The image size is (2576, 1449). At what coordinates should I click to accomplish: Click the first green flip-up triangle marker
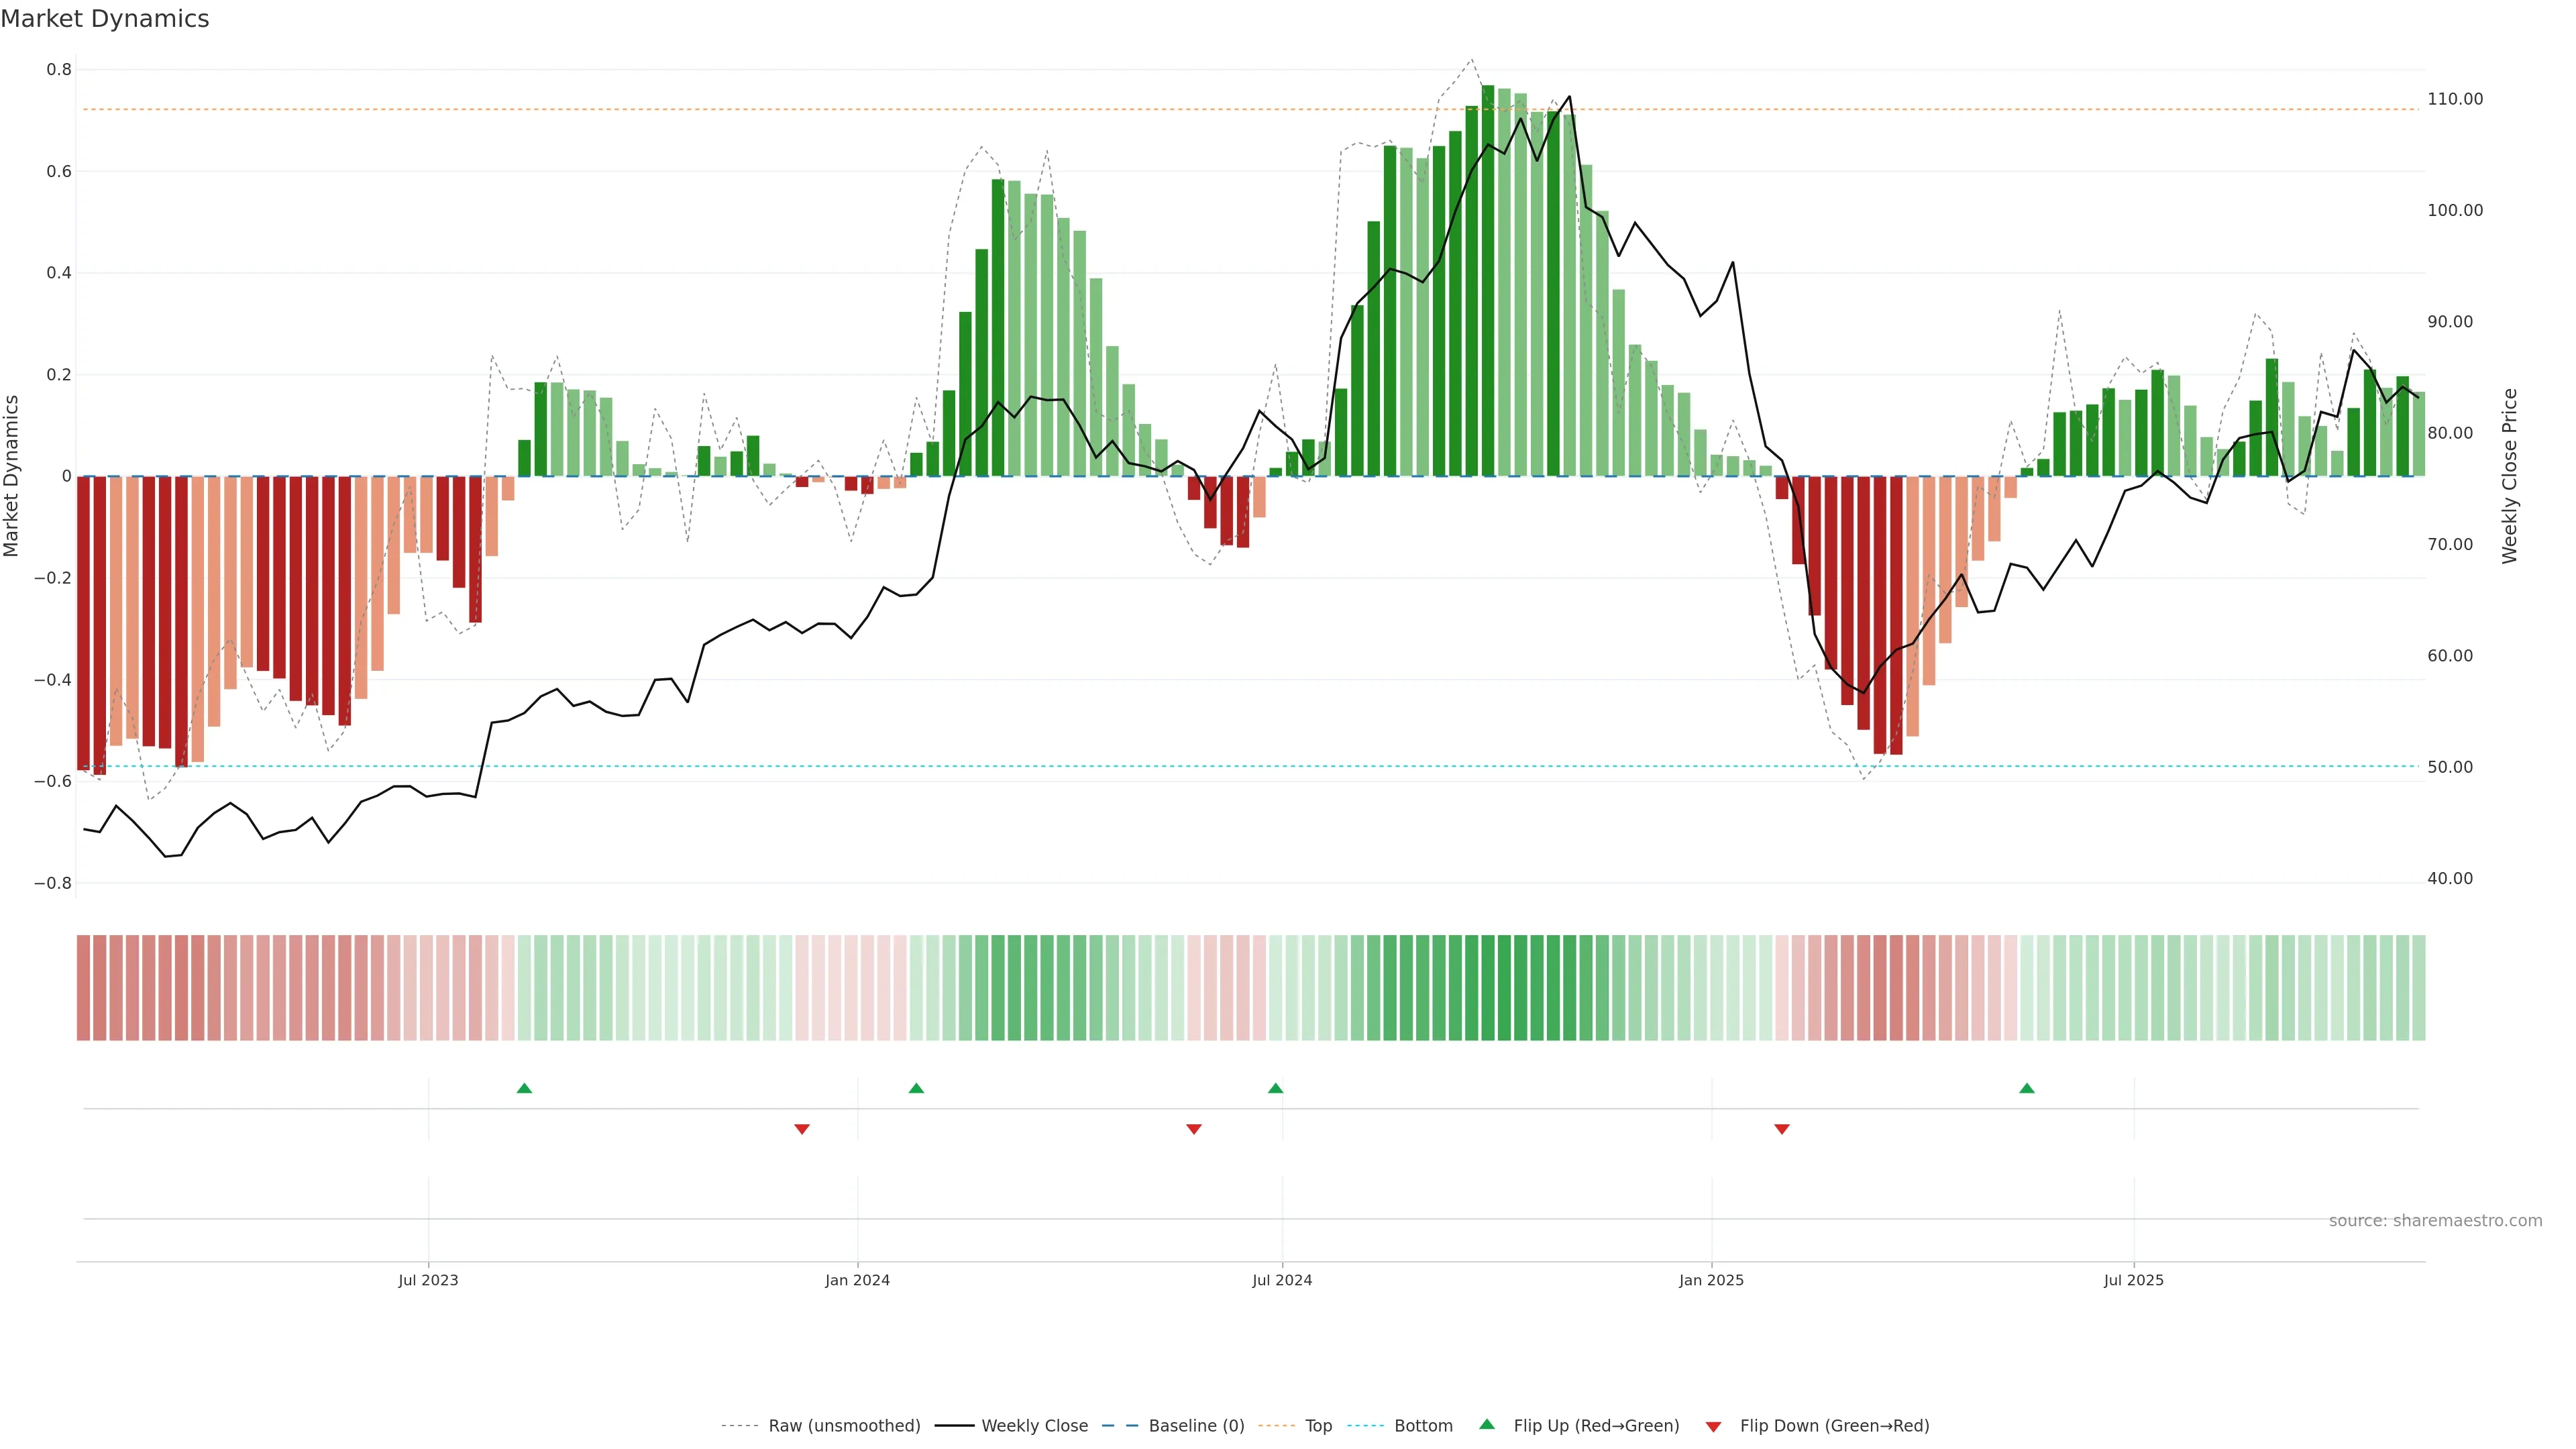click(524, 1088)
